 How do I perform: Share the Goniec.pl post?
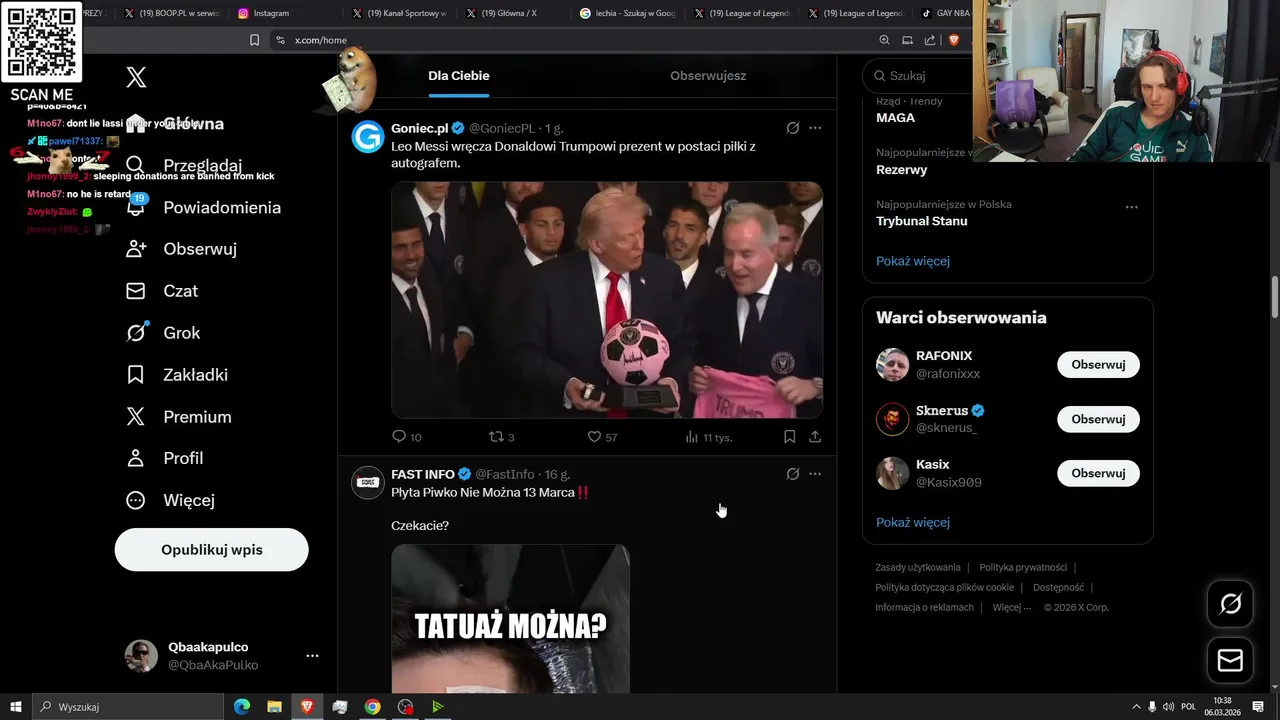815,437
